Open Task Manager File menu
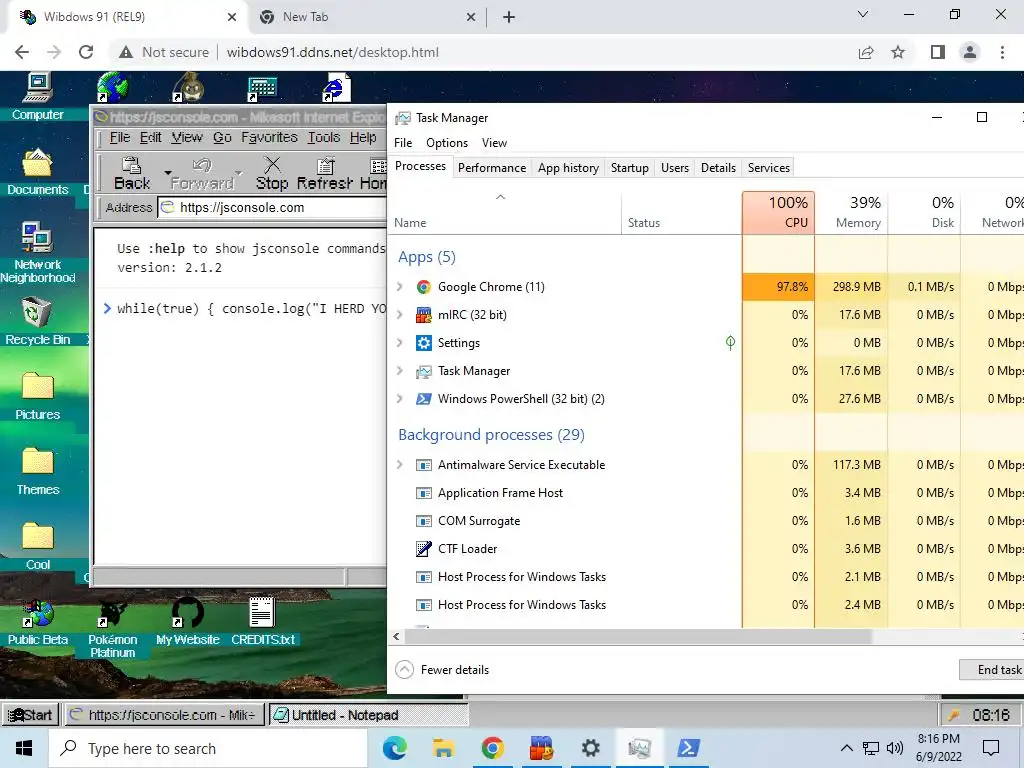 [x=403, y=143]
